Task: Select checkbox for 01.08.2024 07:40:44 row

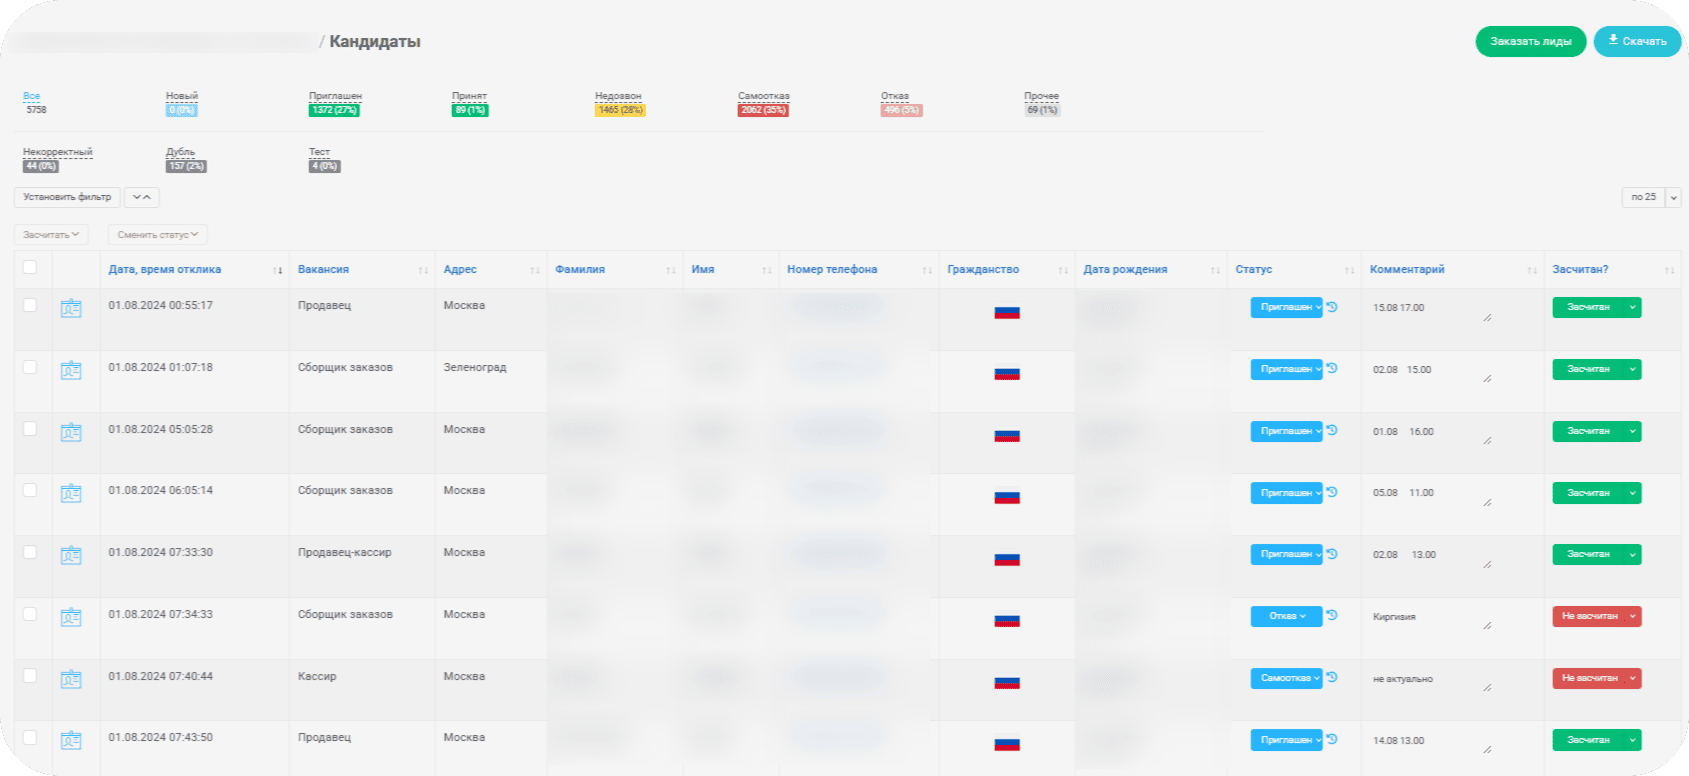Action: [x=30, y=676]
